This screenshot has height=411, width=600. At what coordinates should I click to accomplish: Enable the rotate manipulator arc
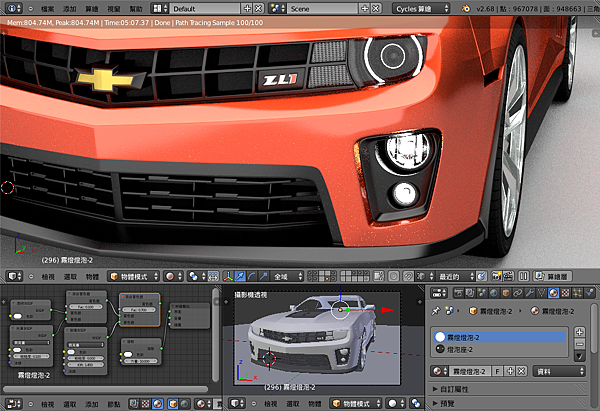click(x=251, y=276)
